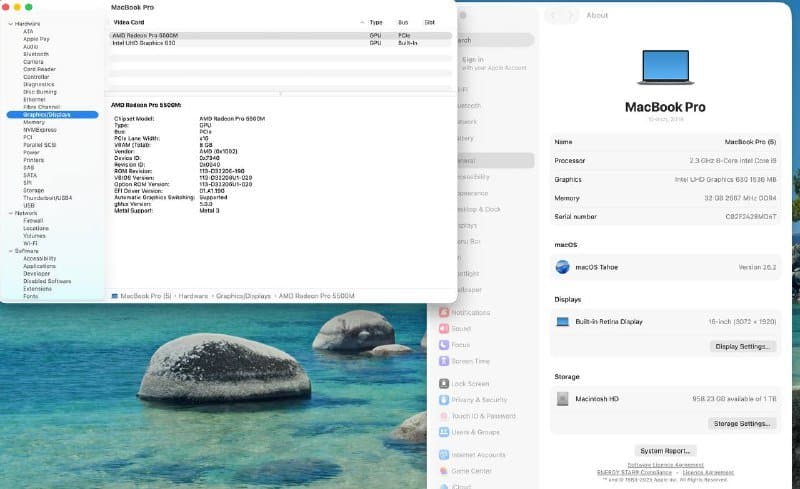Open System Report button

coord(665,451)
